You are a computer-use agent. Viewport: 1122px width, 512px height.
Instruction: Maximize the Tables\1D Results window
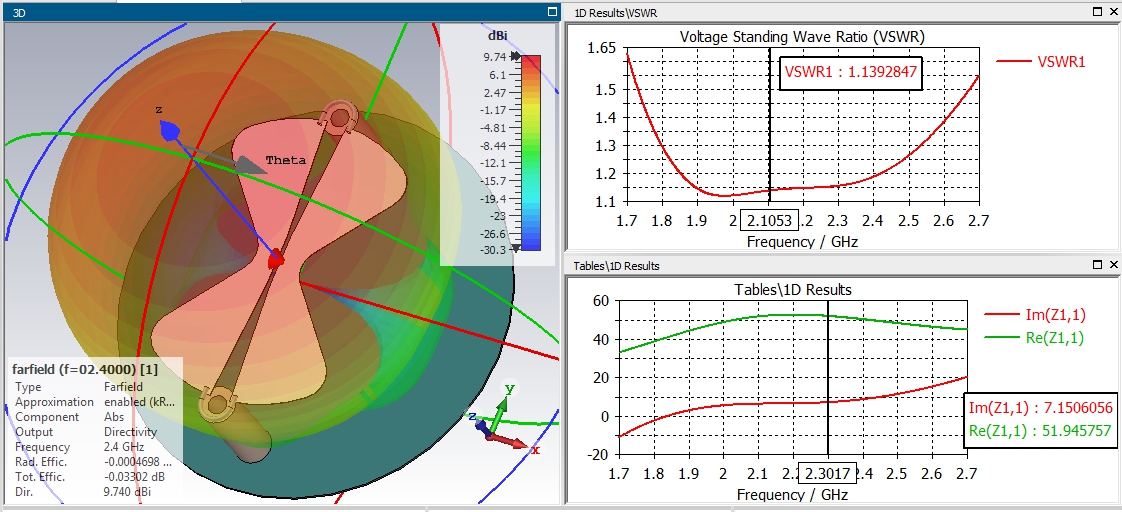pos(1098,265)
